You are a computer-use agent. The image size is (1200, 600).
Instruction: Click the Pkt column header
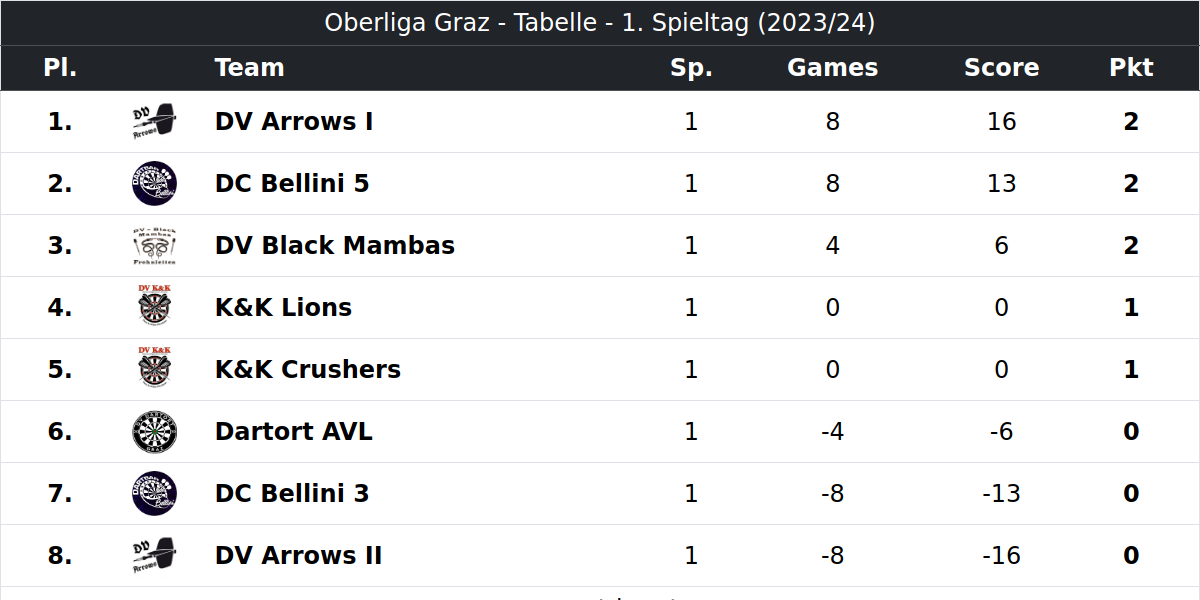click(1131, 68)
